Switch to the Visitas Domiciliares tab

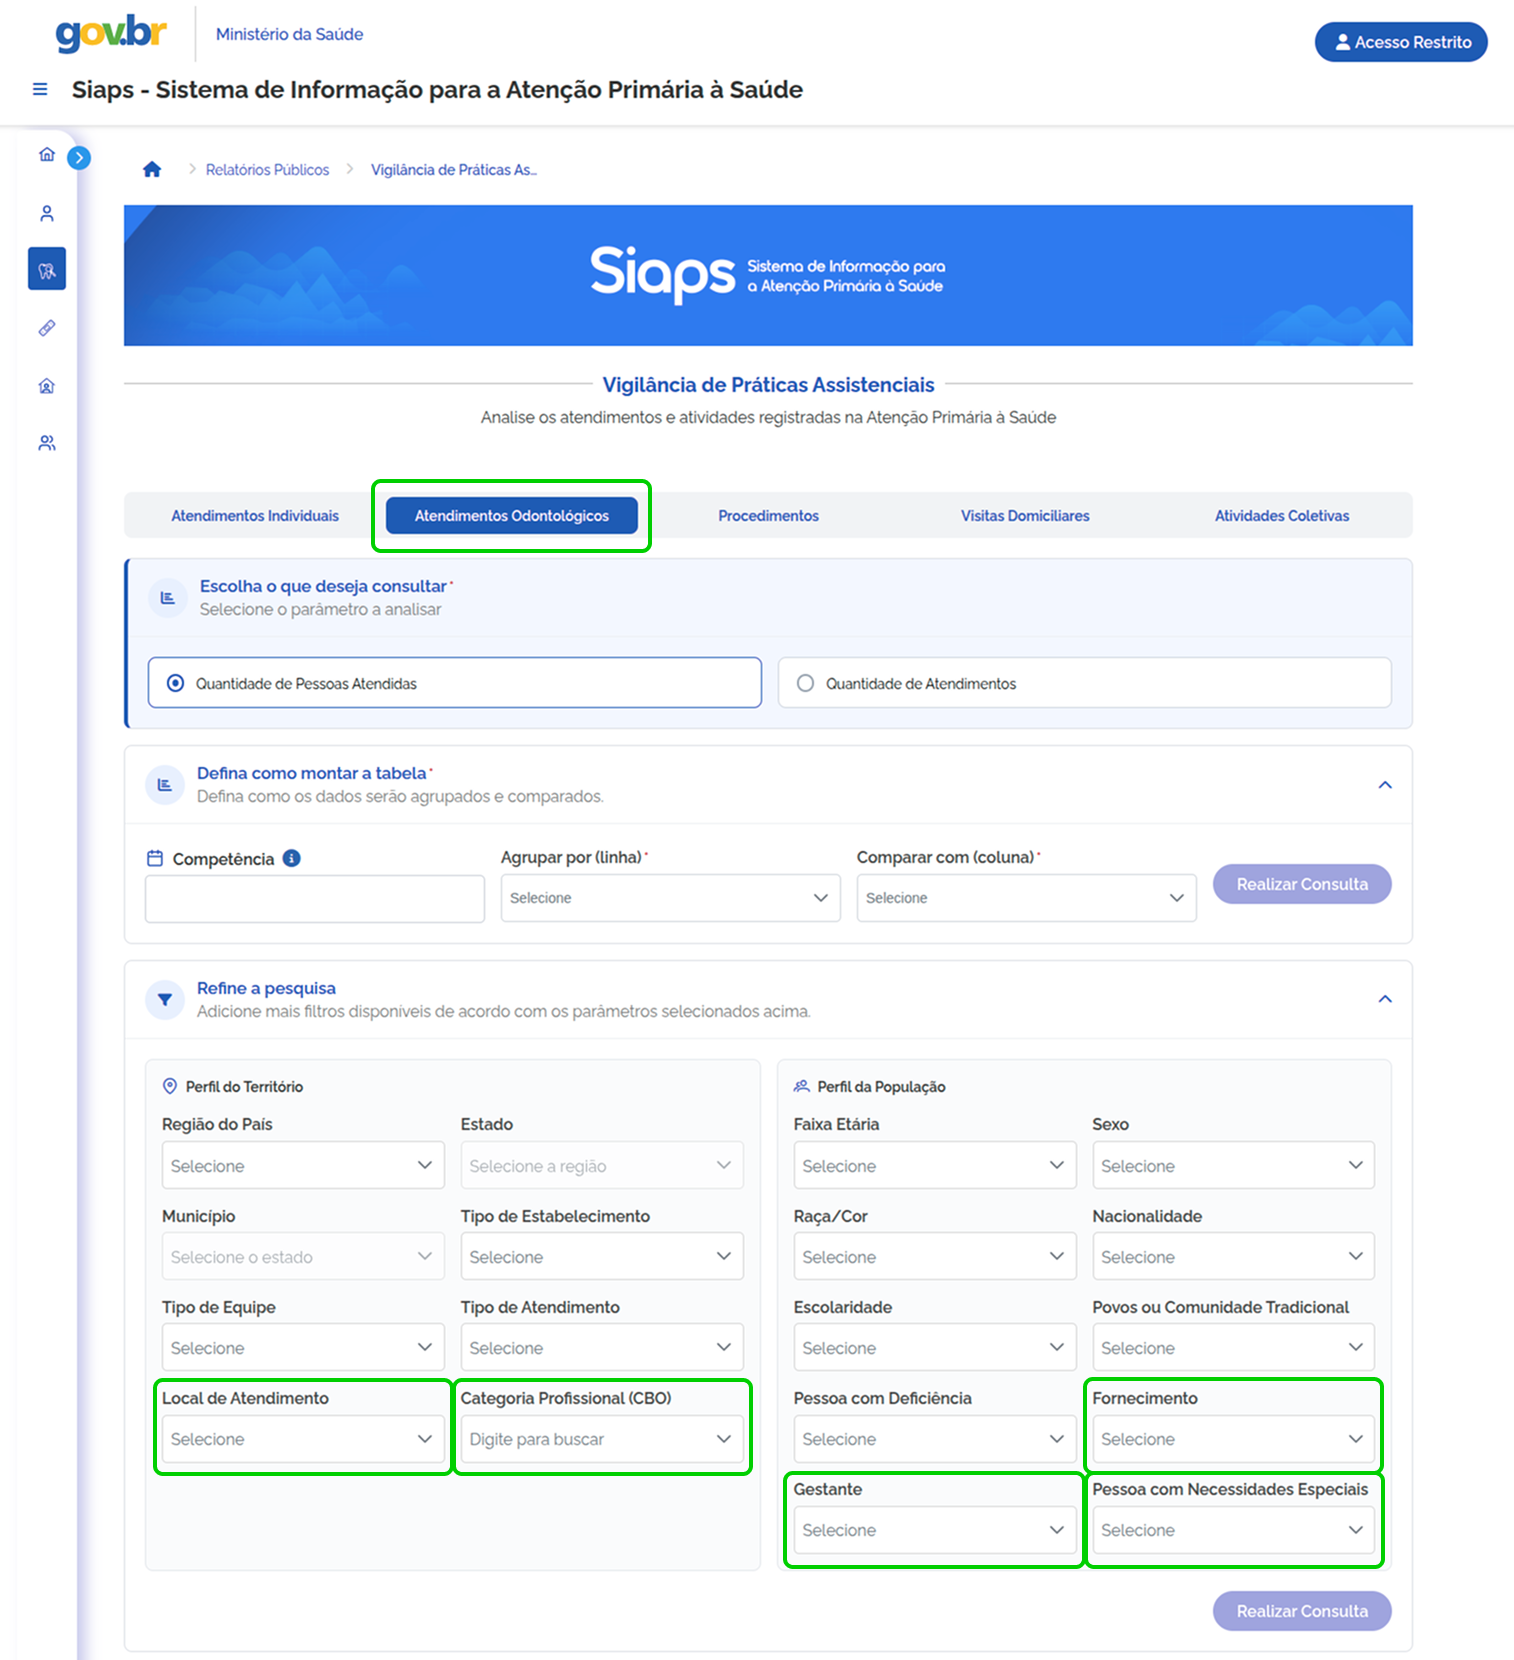point(1025,515)
